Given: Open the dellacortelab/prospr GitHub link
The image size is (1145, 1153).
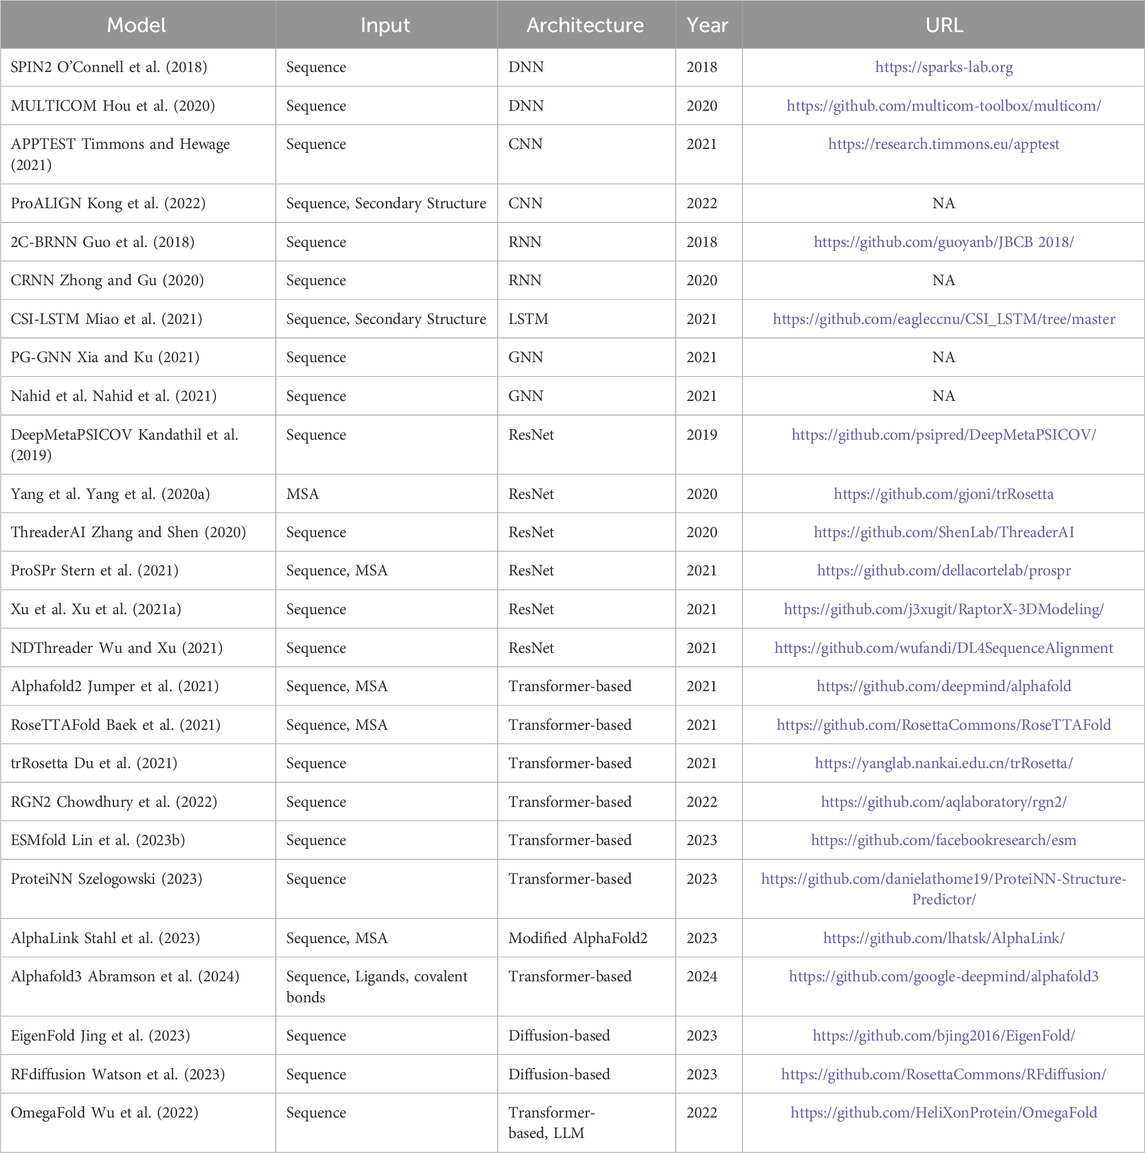Looking at the screenshot, I should point(944,571).
